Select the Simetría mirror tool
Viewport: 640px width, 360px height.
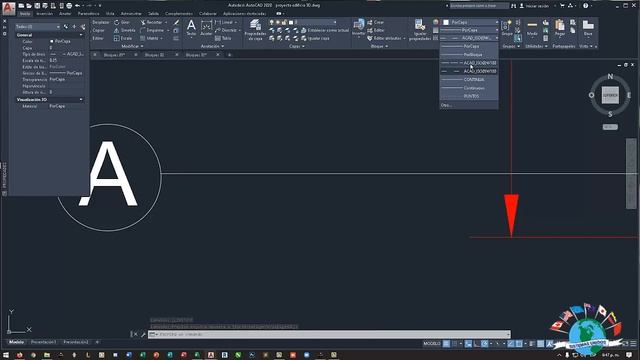[x=124, y=30]
